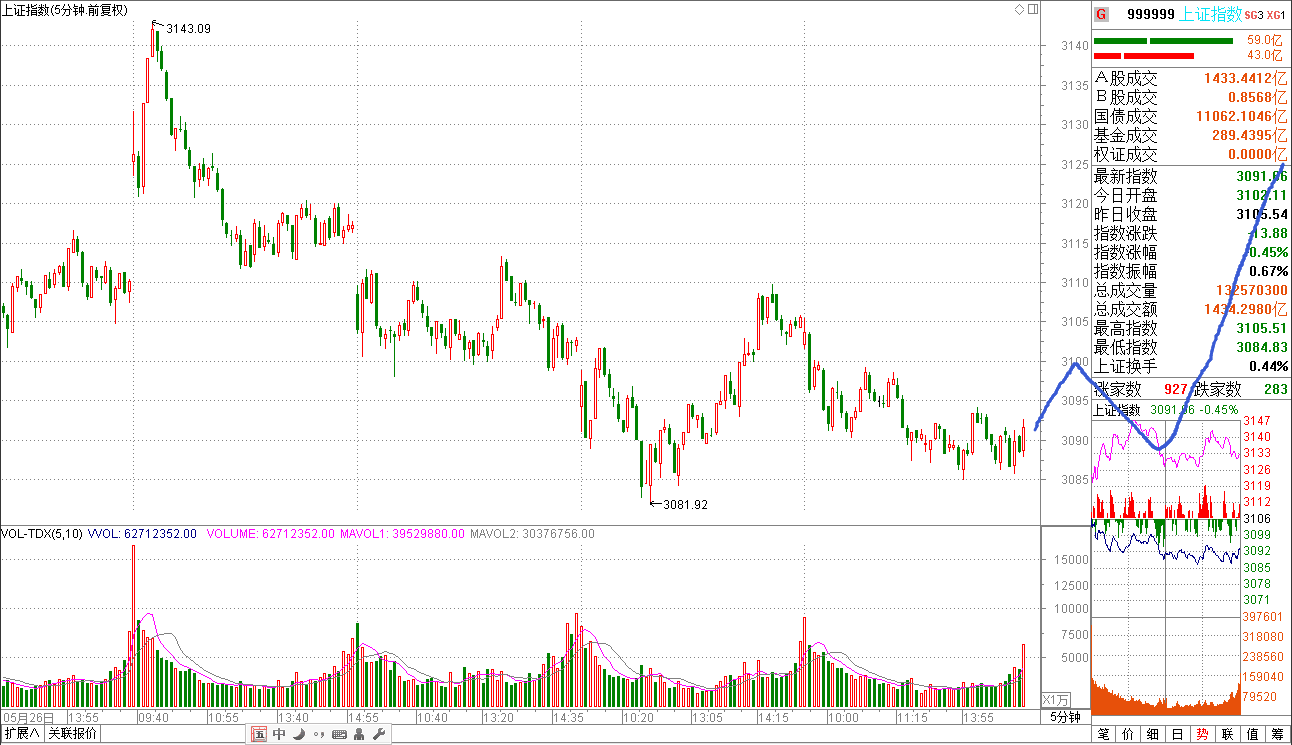Click the 筹 chip distribution tab
This screenshot has height=745, width=1292.
(1278, 735)
